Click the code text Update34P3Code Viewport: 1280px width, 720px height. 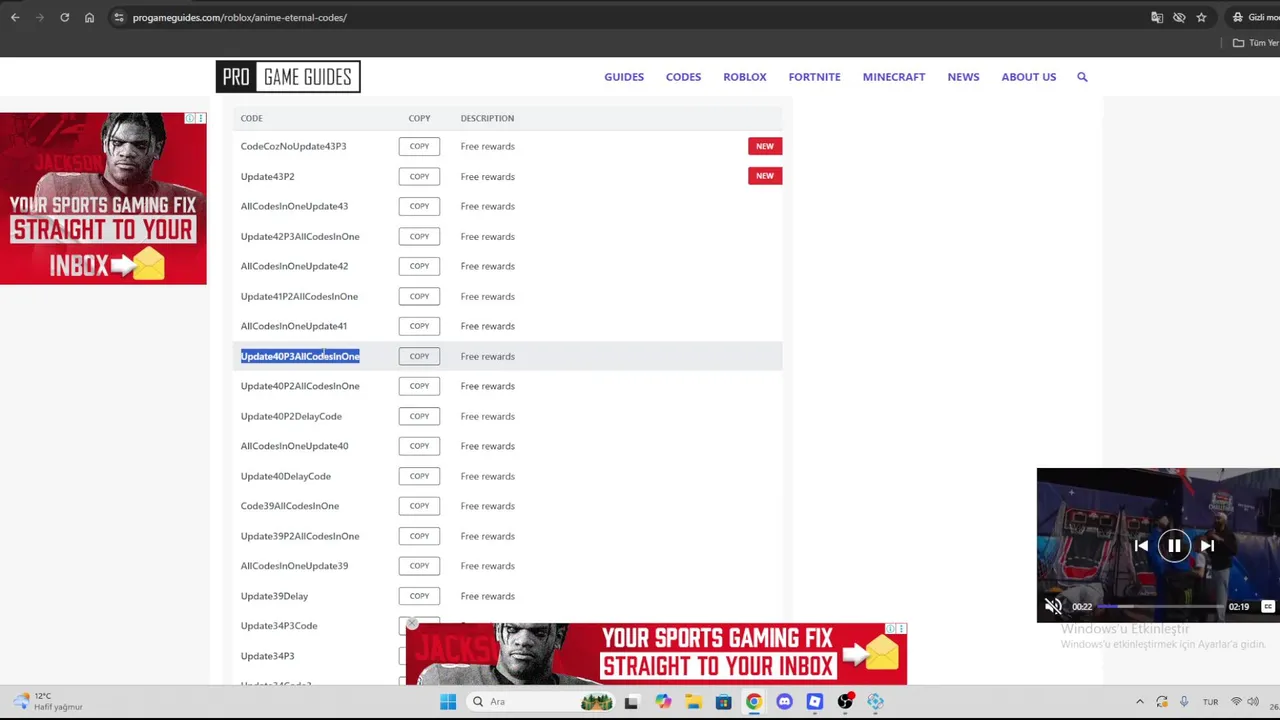pyautogui.click(x=279, y=626)
